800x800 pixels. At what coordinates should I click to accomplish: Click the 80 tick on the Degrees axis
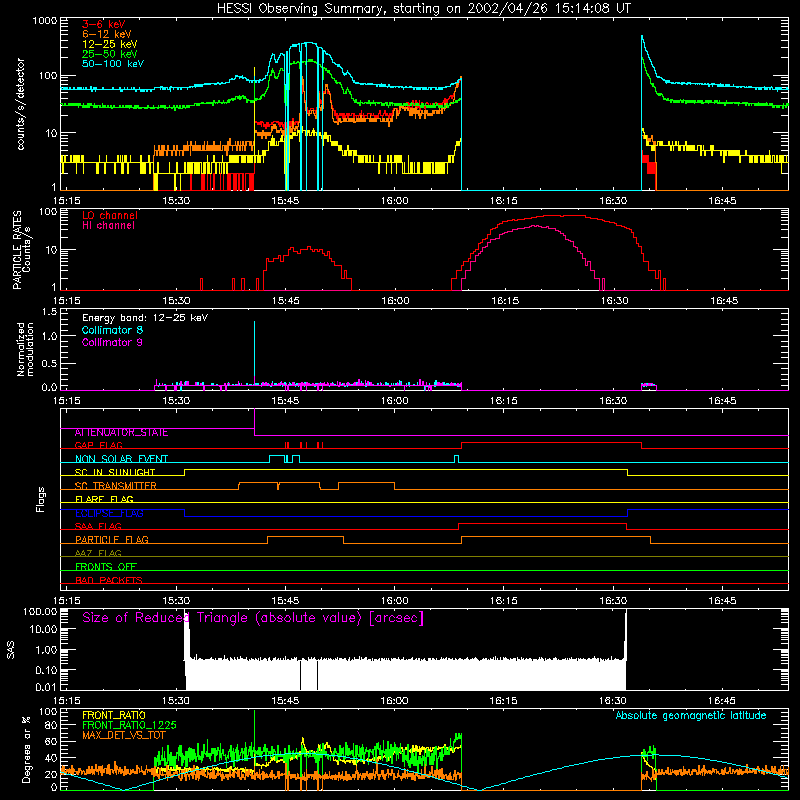[x=52, y=726]
